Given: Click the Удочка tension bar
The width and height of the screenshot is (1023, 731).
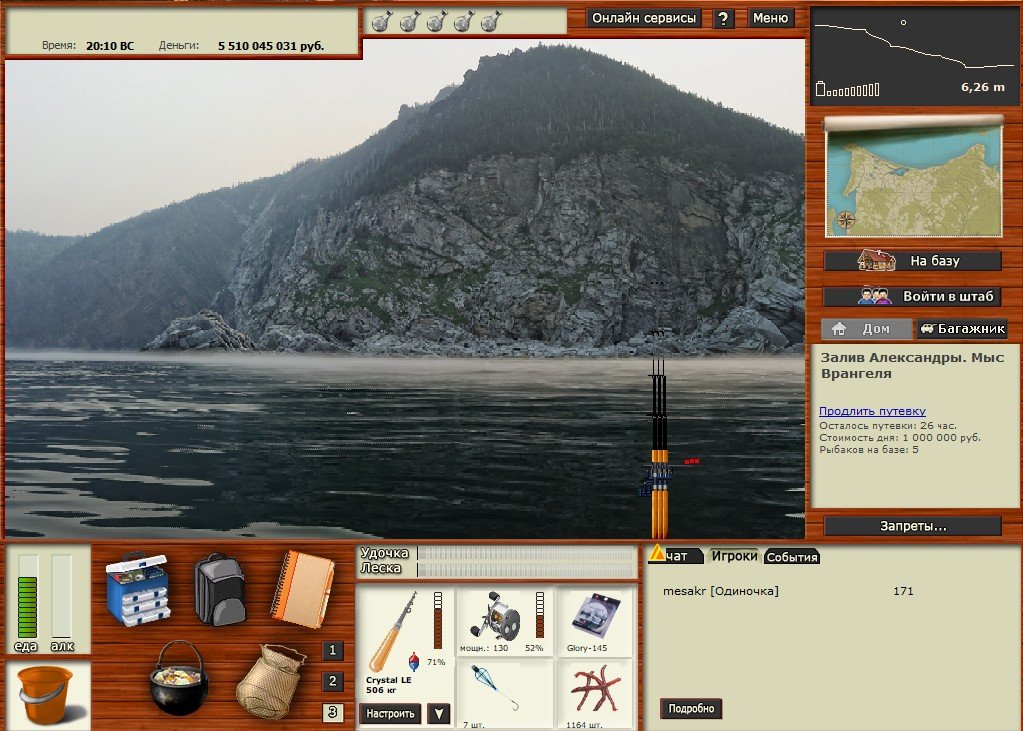Looking at the screenshot, I should [526, 553].
